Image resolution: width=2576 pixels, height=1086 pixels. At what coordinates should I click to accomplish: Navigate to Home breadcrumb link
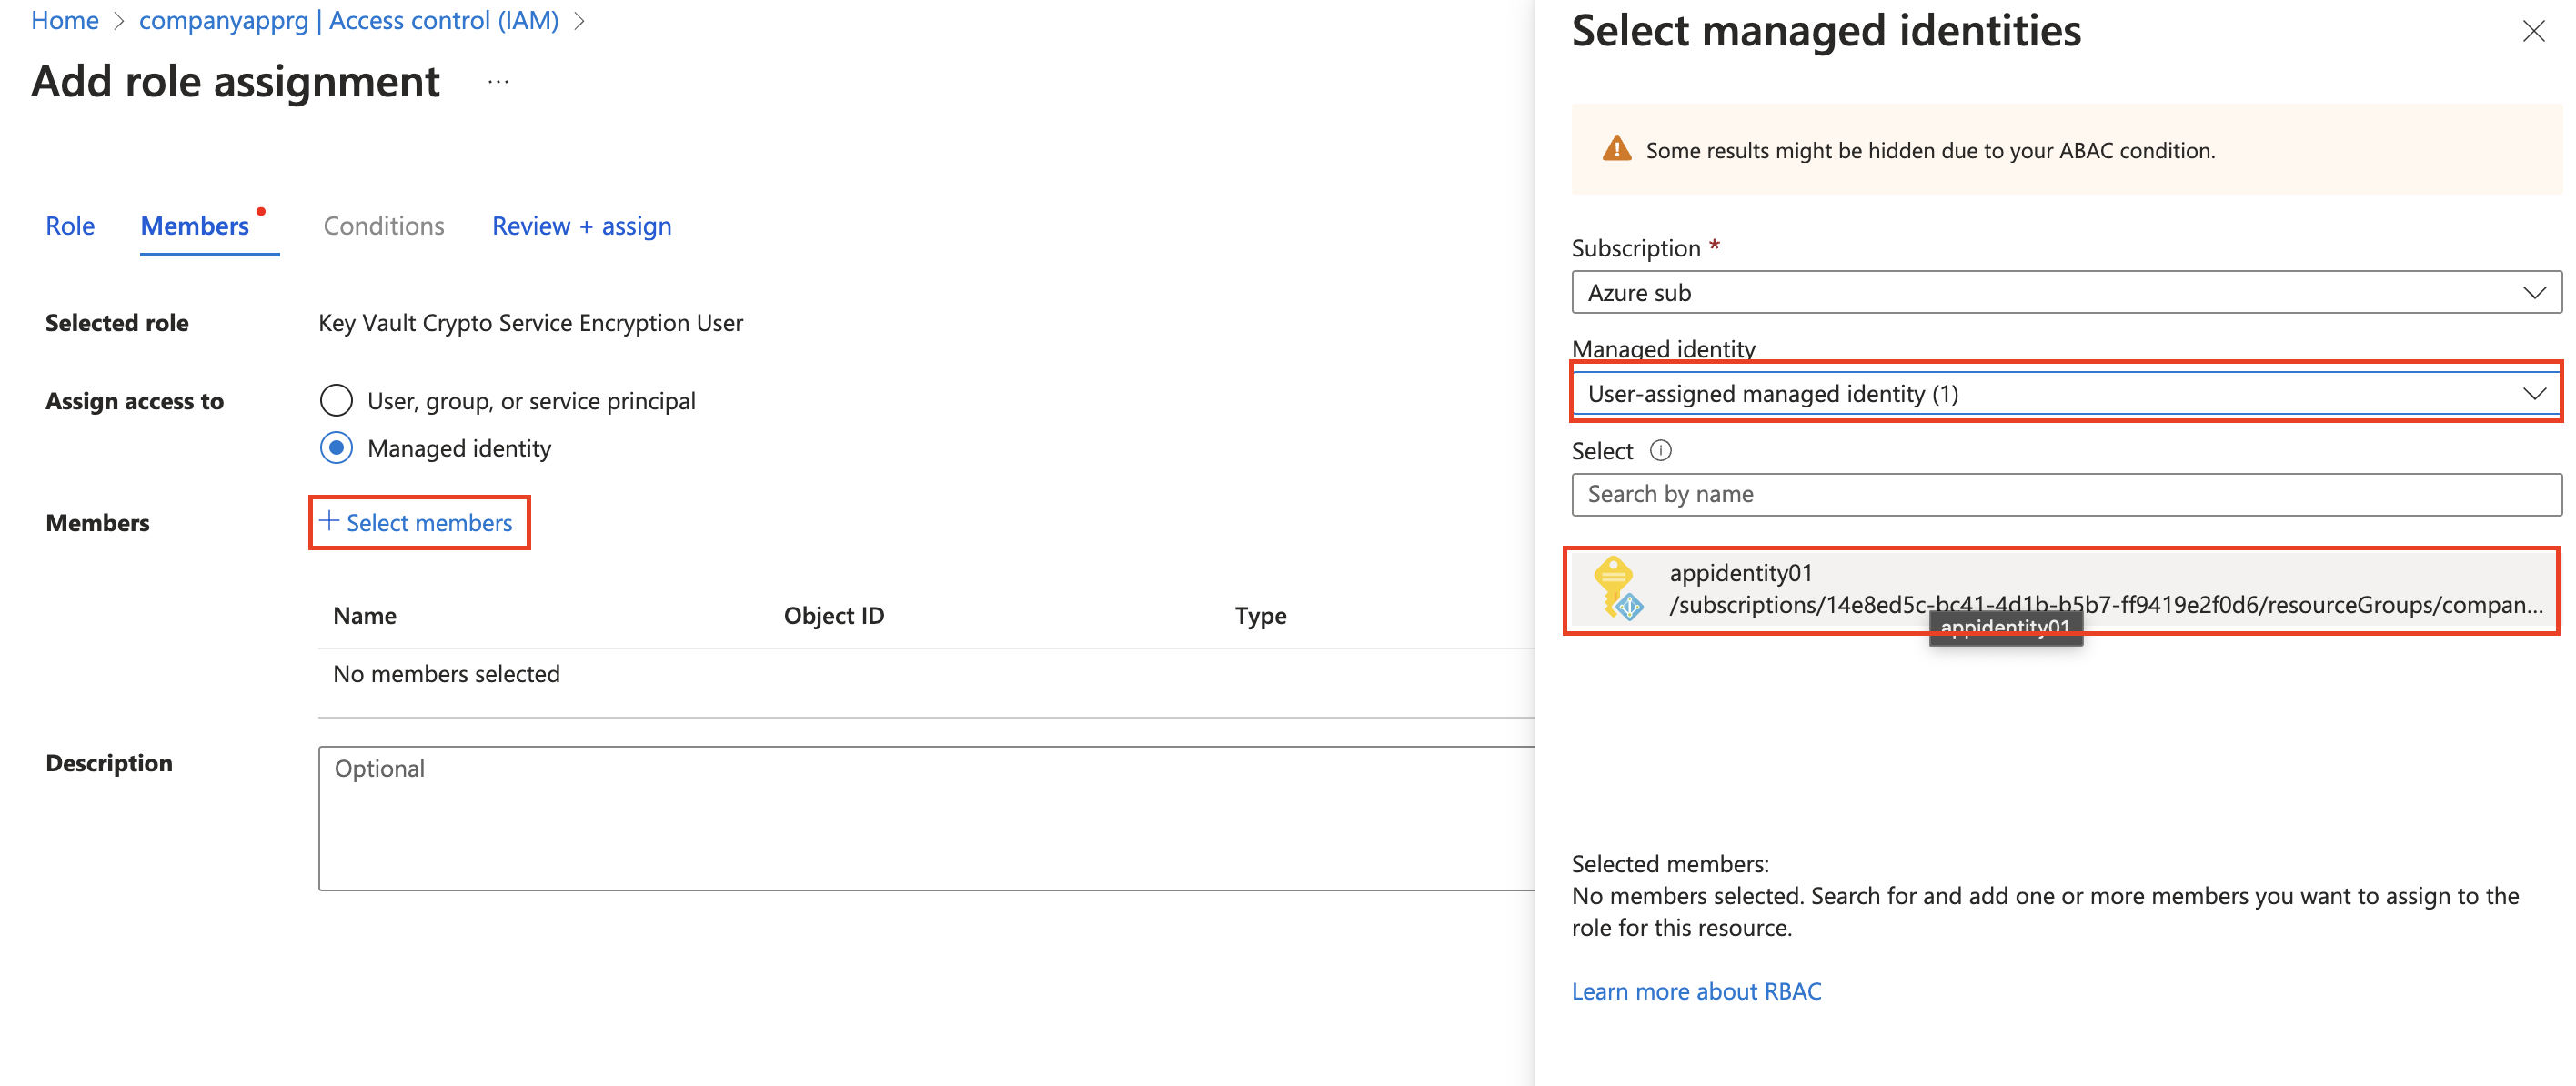click(65, 20)
